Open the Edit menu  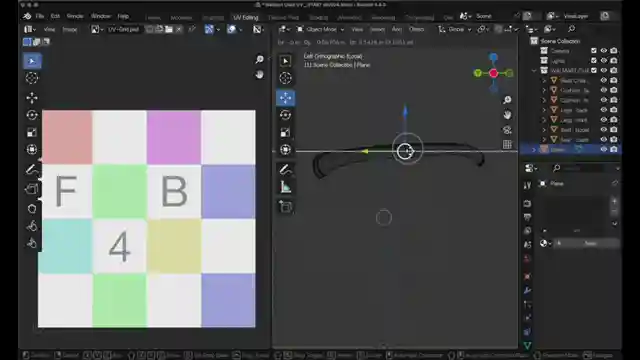pos(55,16)
